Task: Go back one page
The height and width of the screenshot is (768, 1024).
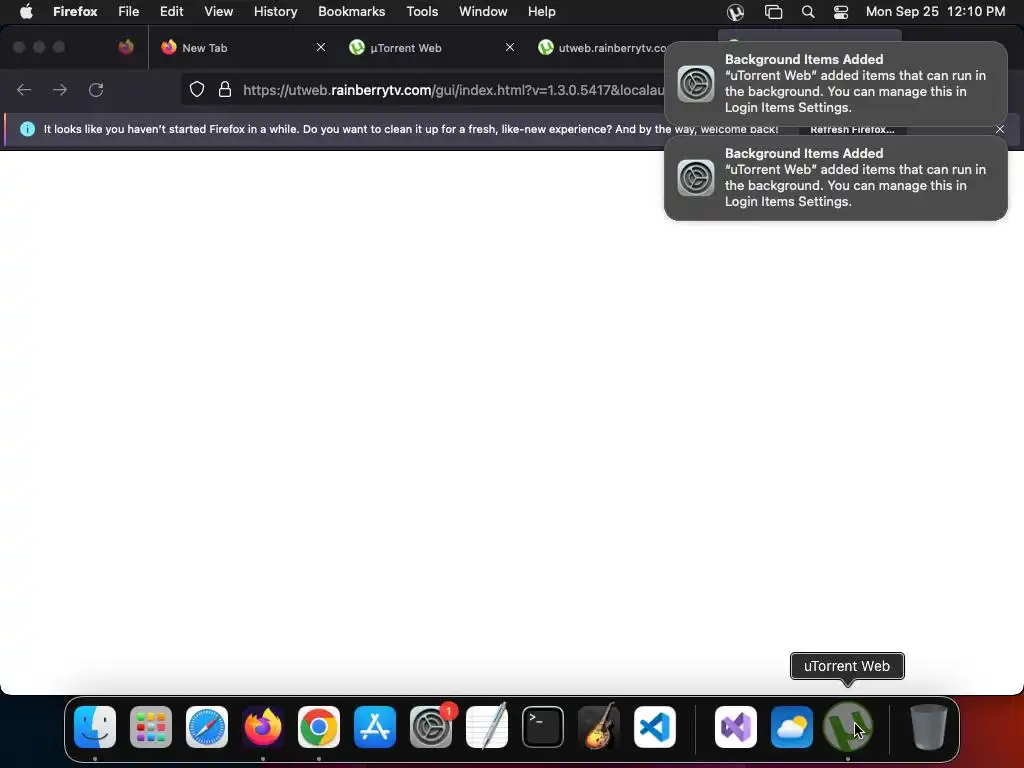Action: [24, 89]
